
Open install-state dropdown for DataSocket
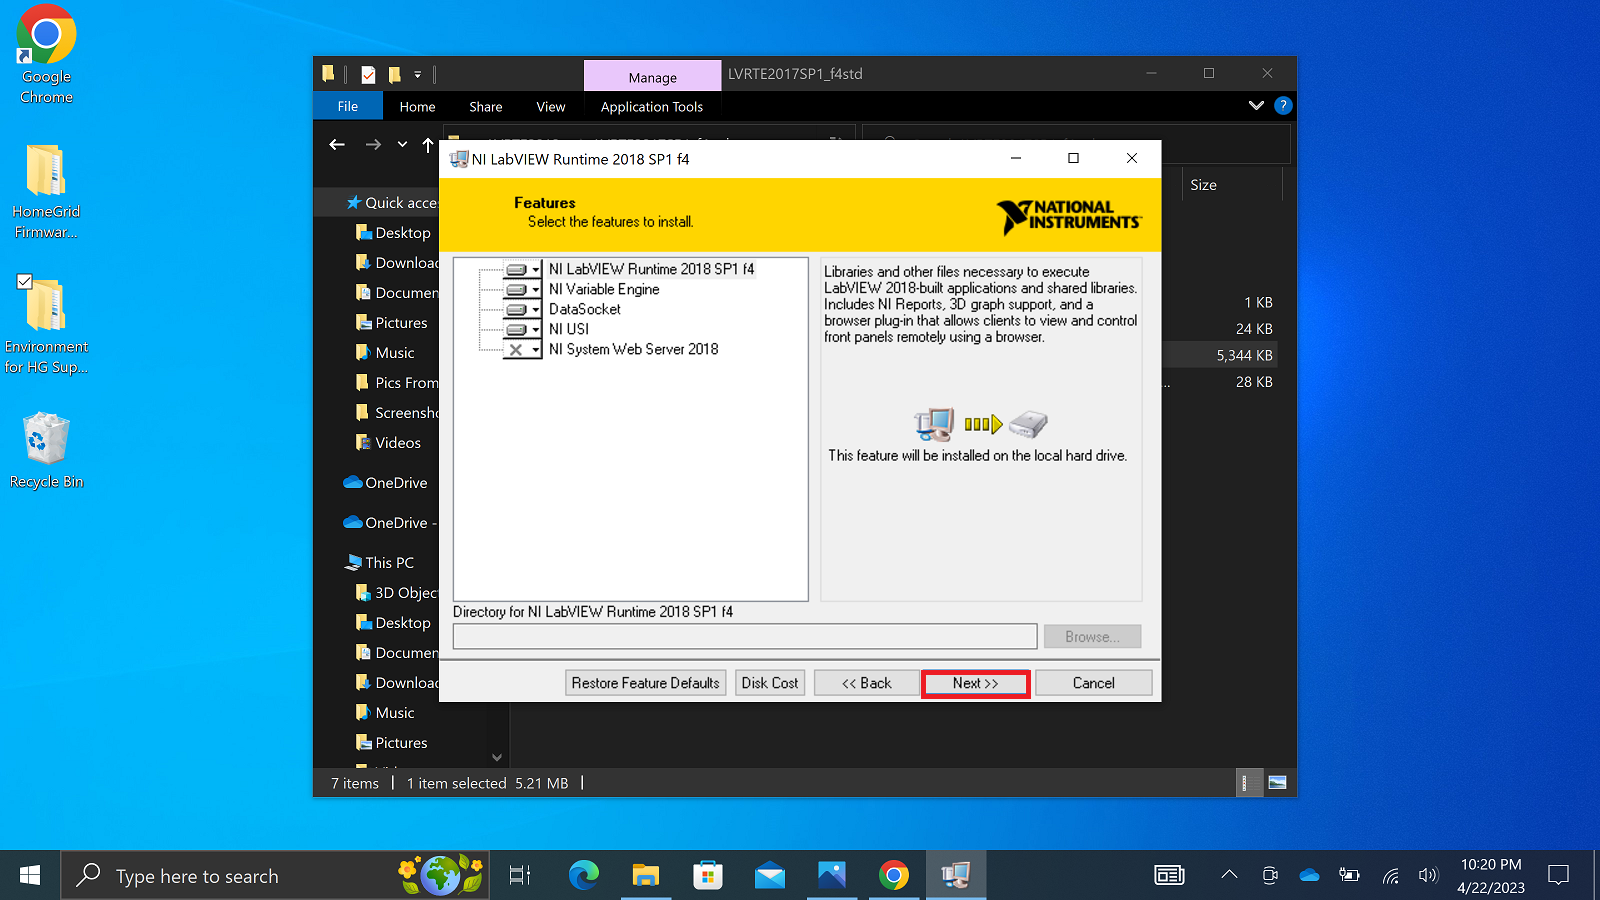point(522,309)
